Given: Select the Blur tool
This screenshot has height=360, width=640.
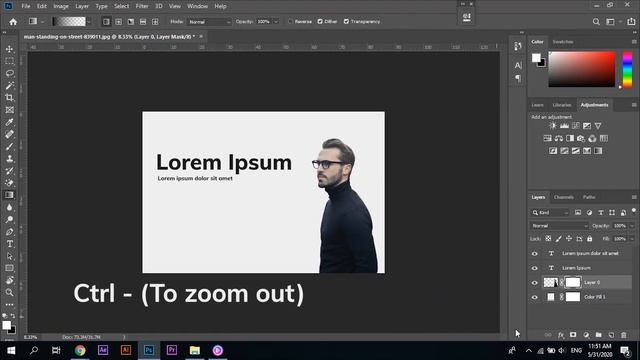Looking at the screenshot, I should [9, 207].
